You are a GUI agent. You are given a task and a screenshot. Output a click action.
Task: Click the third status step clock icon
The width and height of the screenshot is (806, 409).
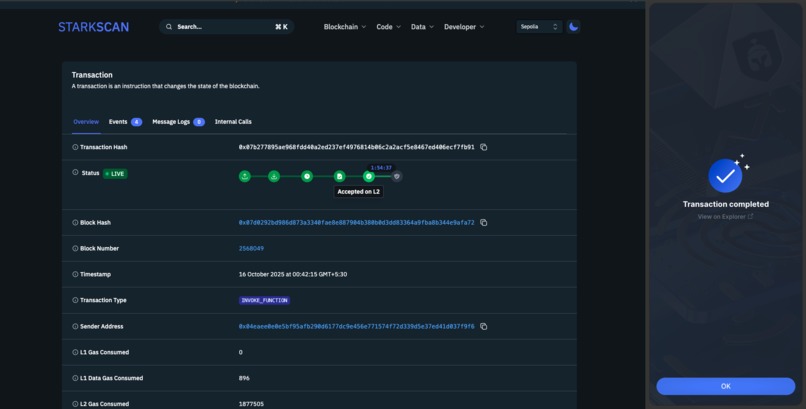coord(307,176)
